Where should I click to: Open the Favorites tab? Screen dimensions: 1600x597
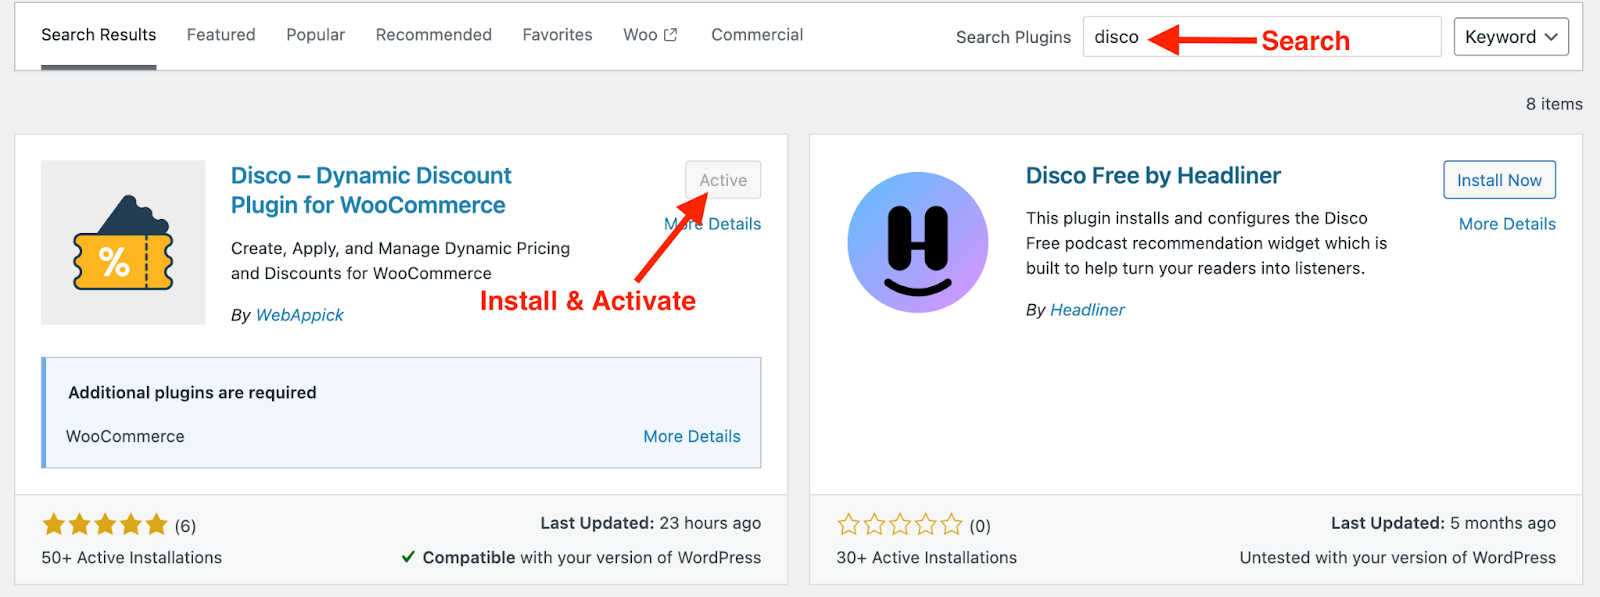[x=557, y=35]
